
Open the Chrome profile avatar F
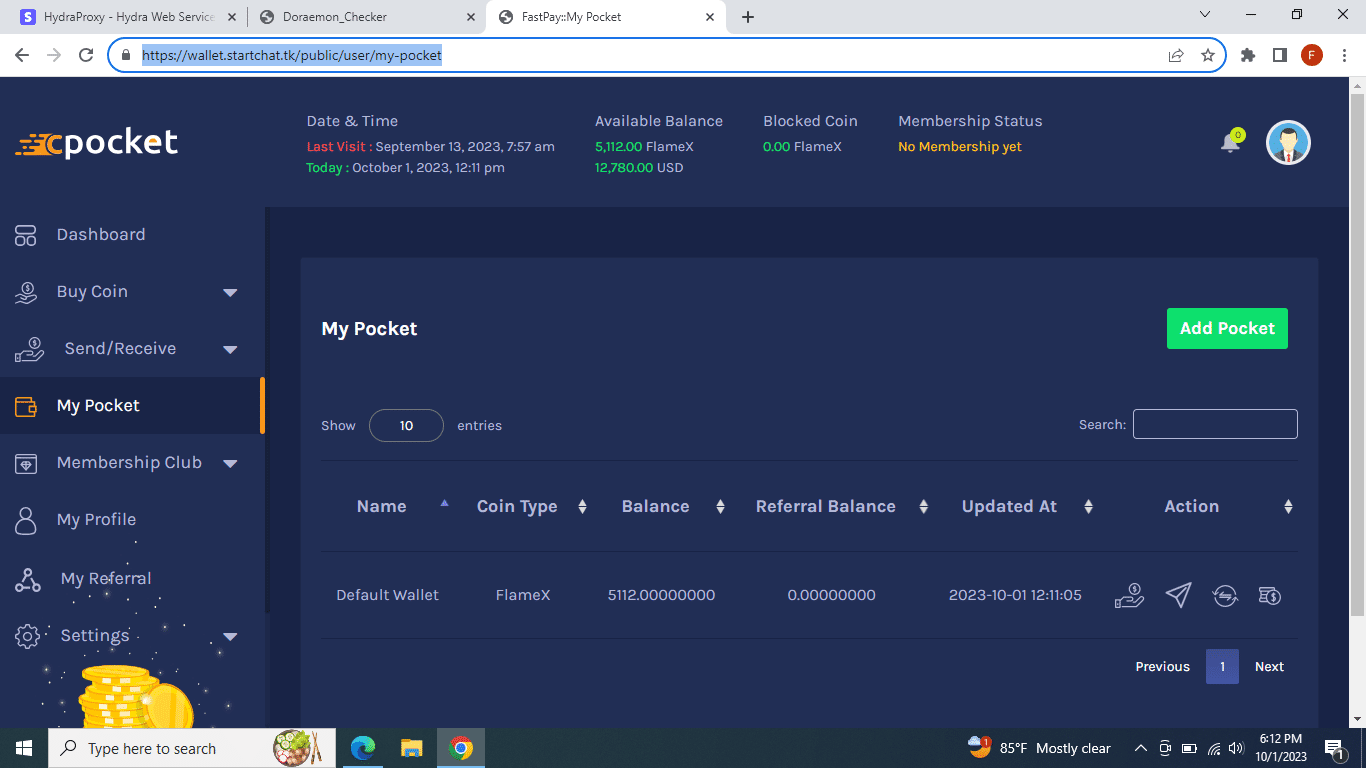point(1312,56)
